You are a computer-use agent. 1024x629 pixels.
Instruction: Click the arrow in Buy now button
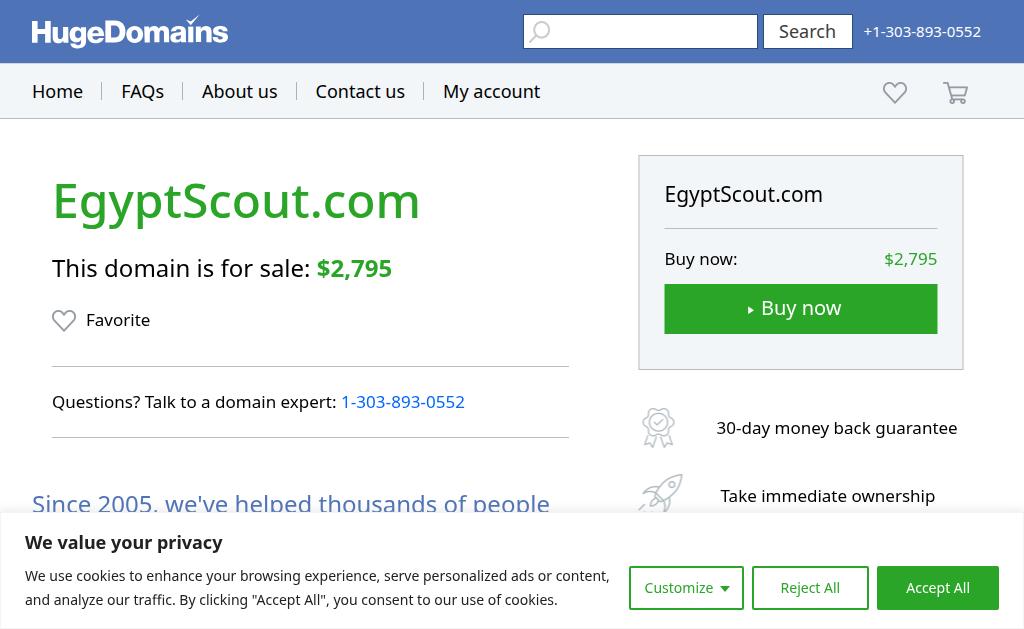[x=750, y=310]
